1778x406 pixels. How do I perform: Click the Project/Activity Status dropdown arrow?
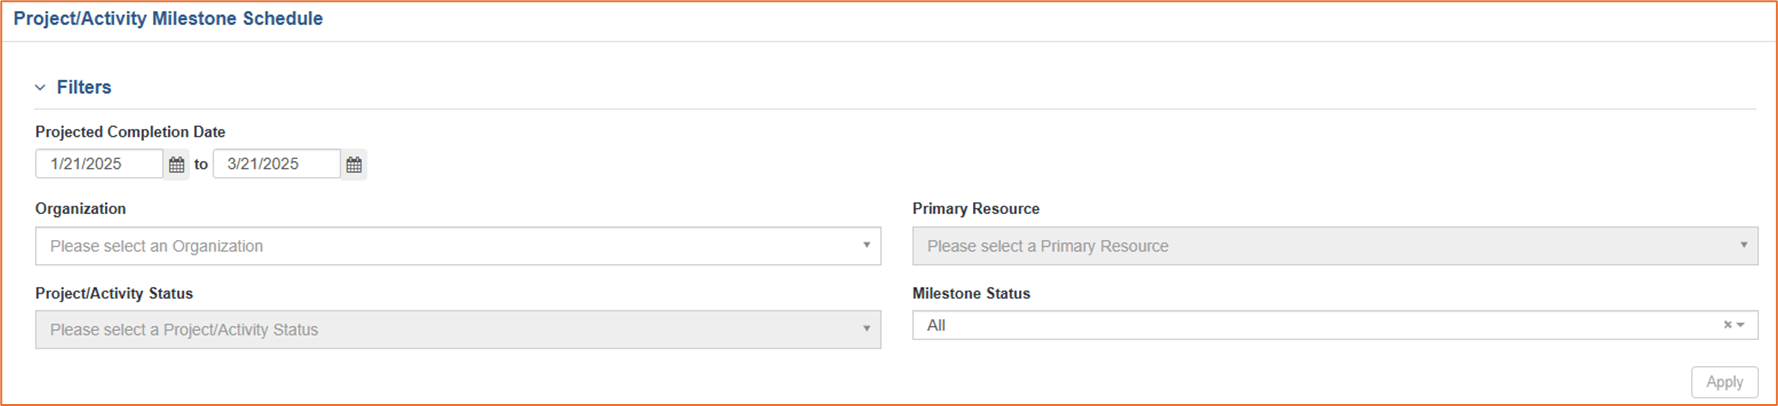pyautogui.click(x=866, y=329)
